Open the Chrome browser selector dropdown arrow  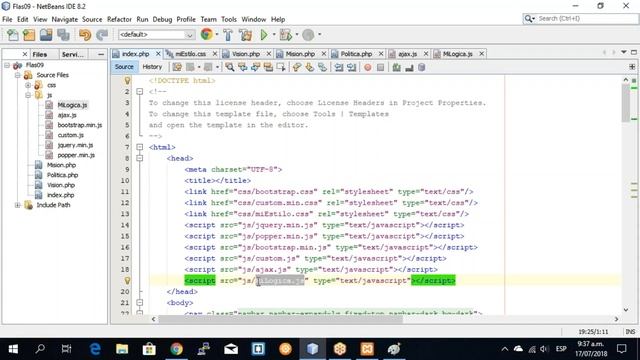point(217,35)
